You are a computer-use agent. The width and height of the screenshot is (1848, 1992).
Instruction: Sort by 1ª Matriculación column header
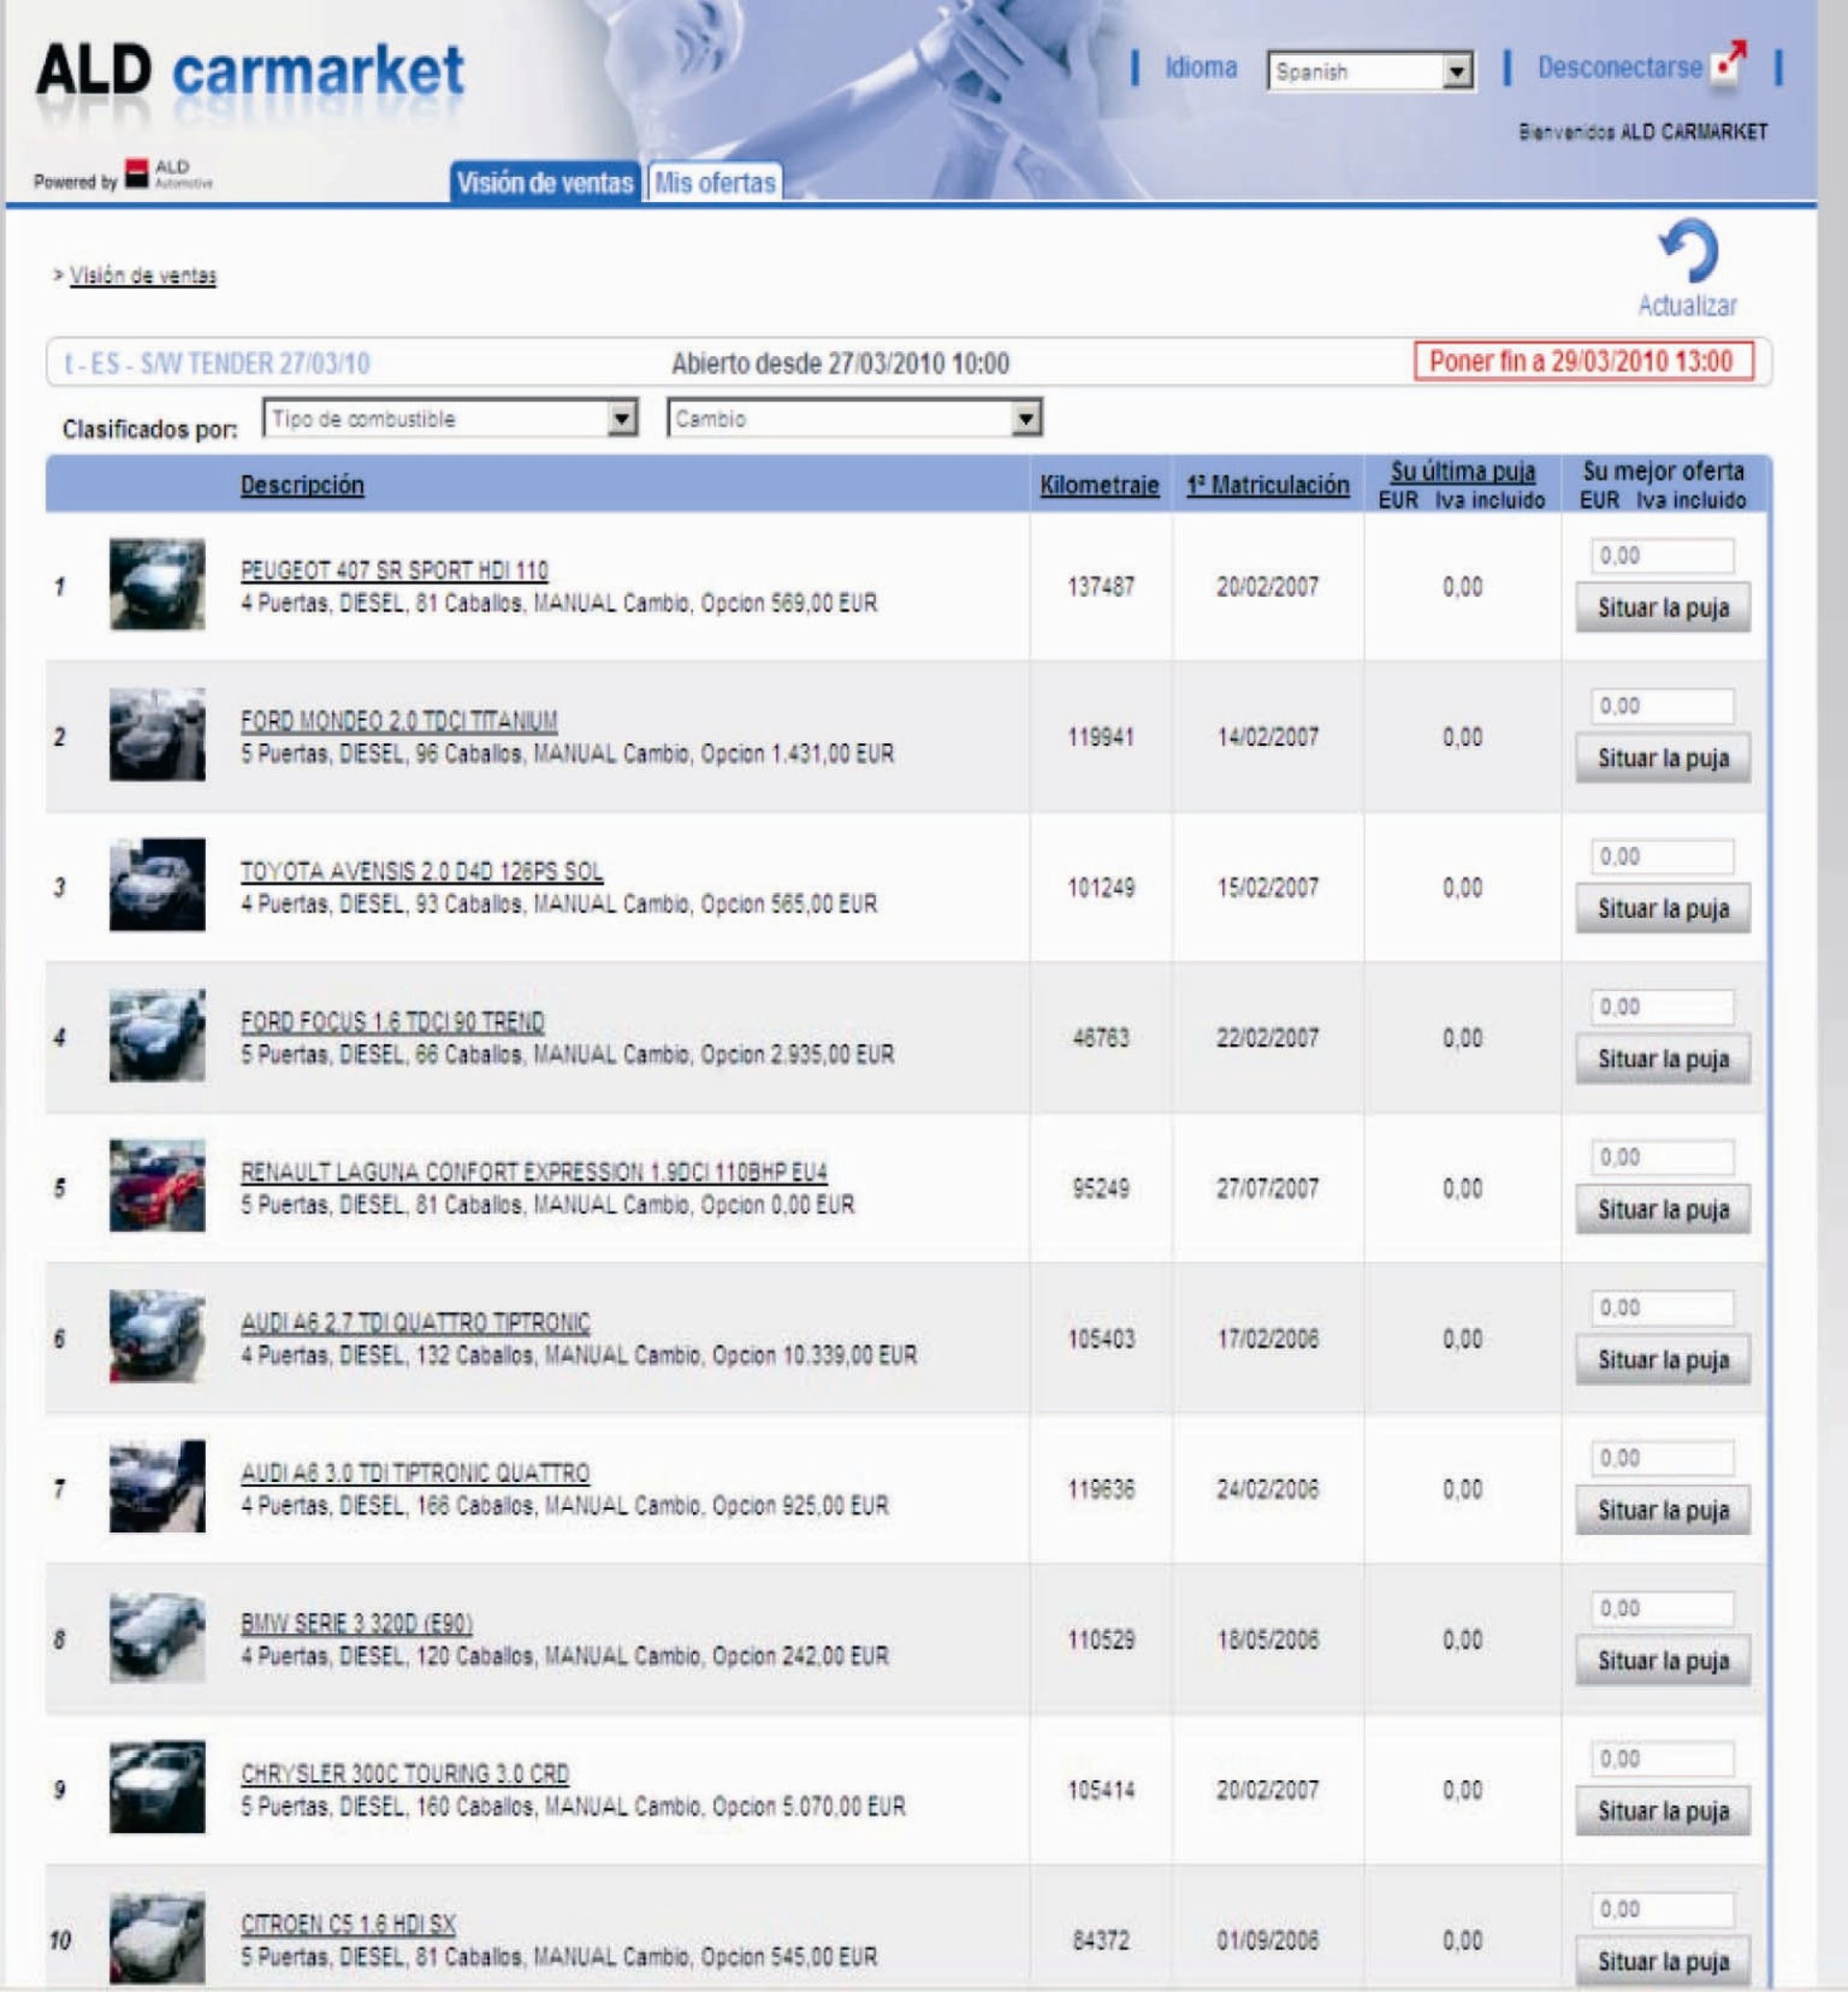[1267, 485]
